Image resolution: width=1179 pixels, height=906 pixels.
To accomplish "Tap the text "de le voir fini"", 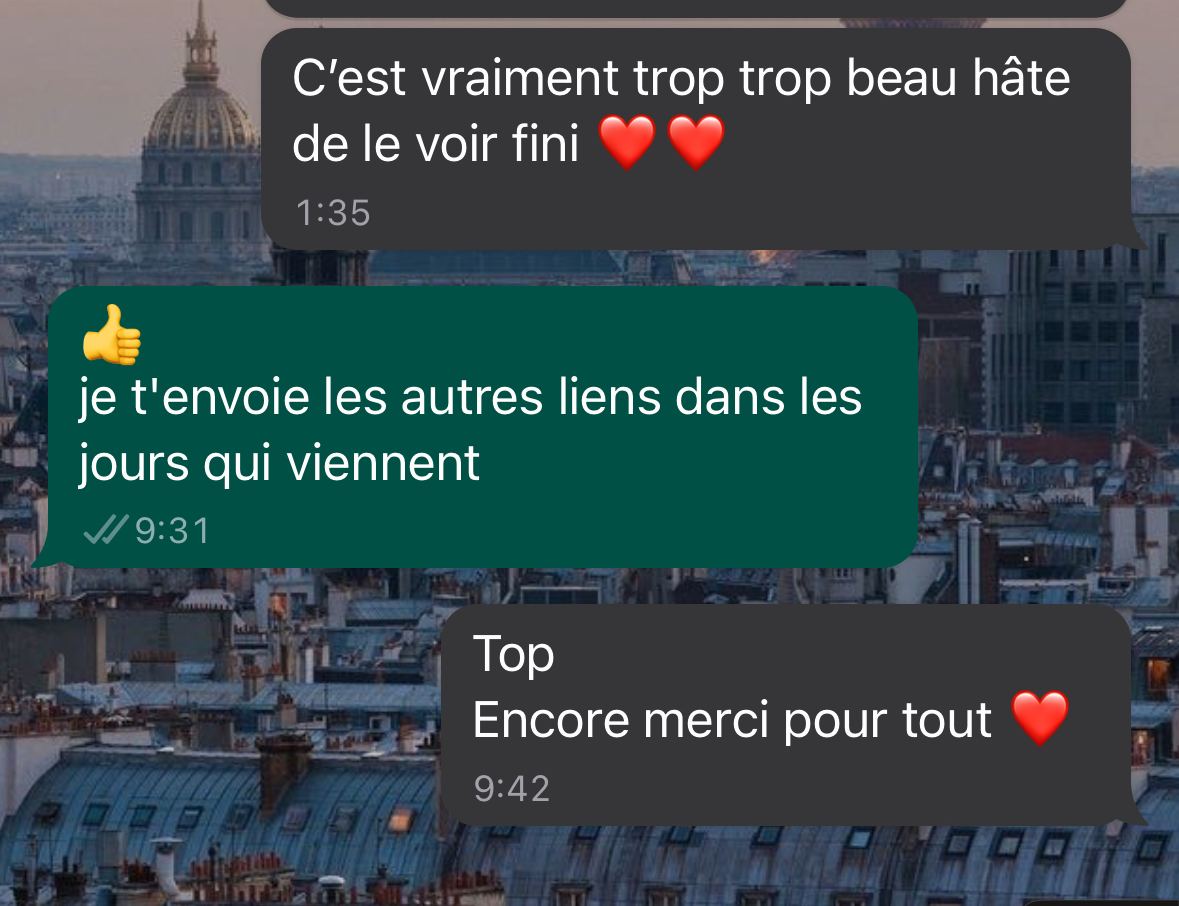I will pos(435,143).
